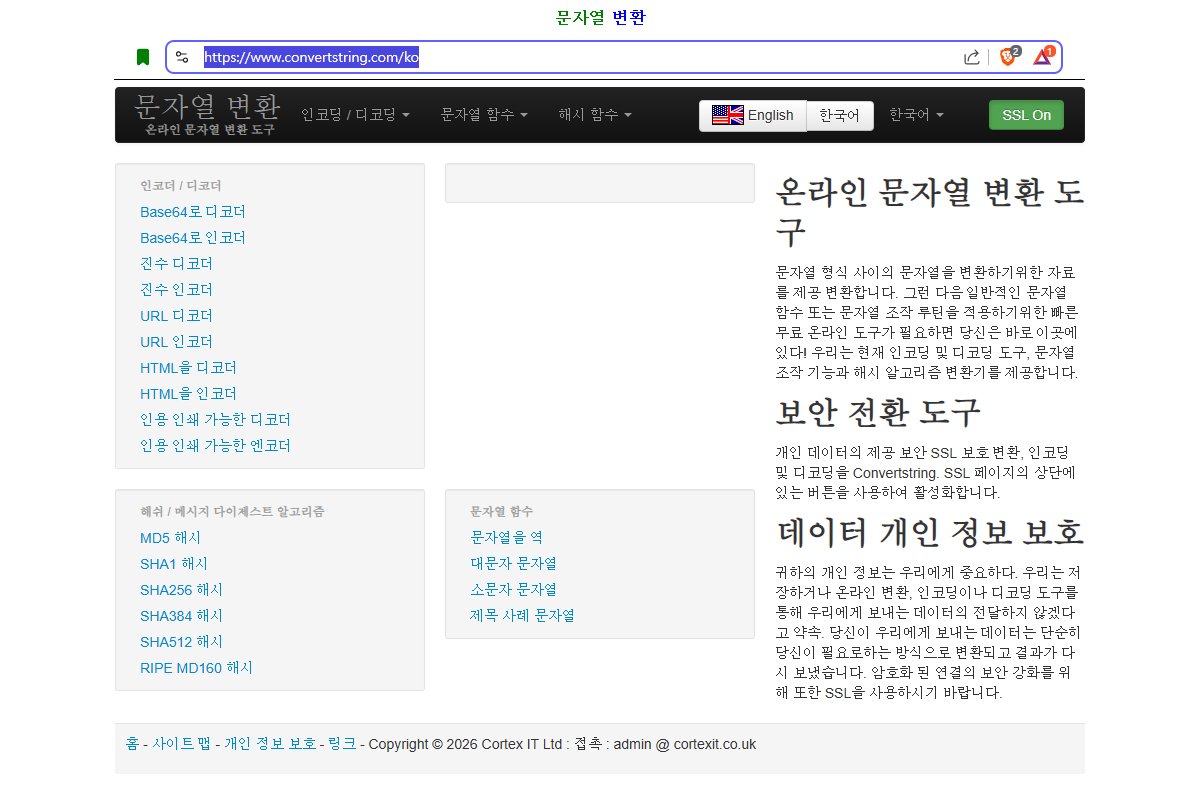The width and height of the screenshot is (1200, 800).
Task: Click the 개인 정보 보호 footer link
Action: 270,744
